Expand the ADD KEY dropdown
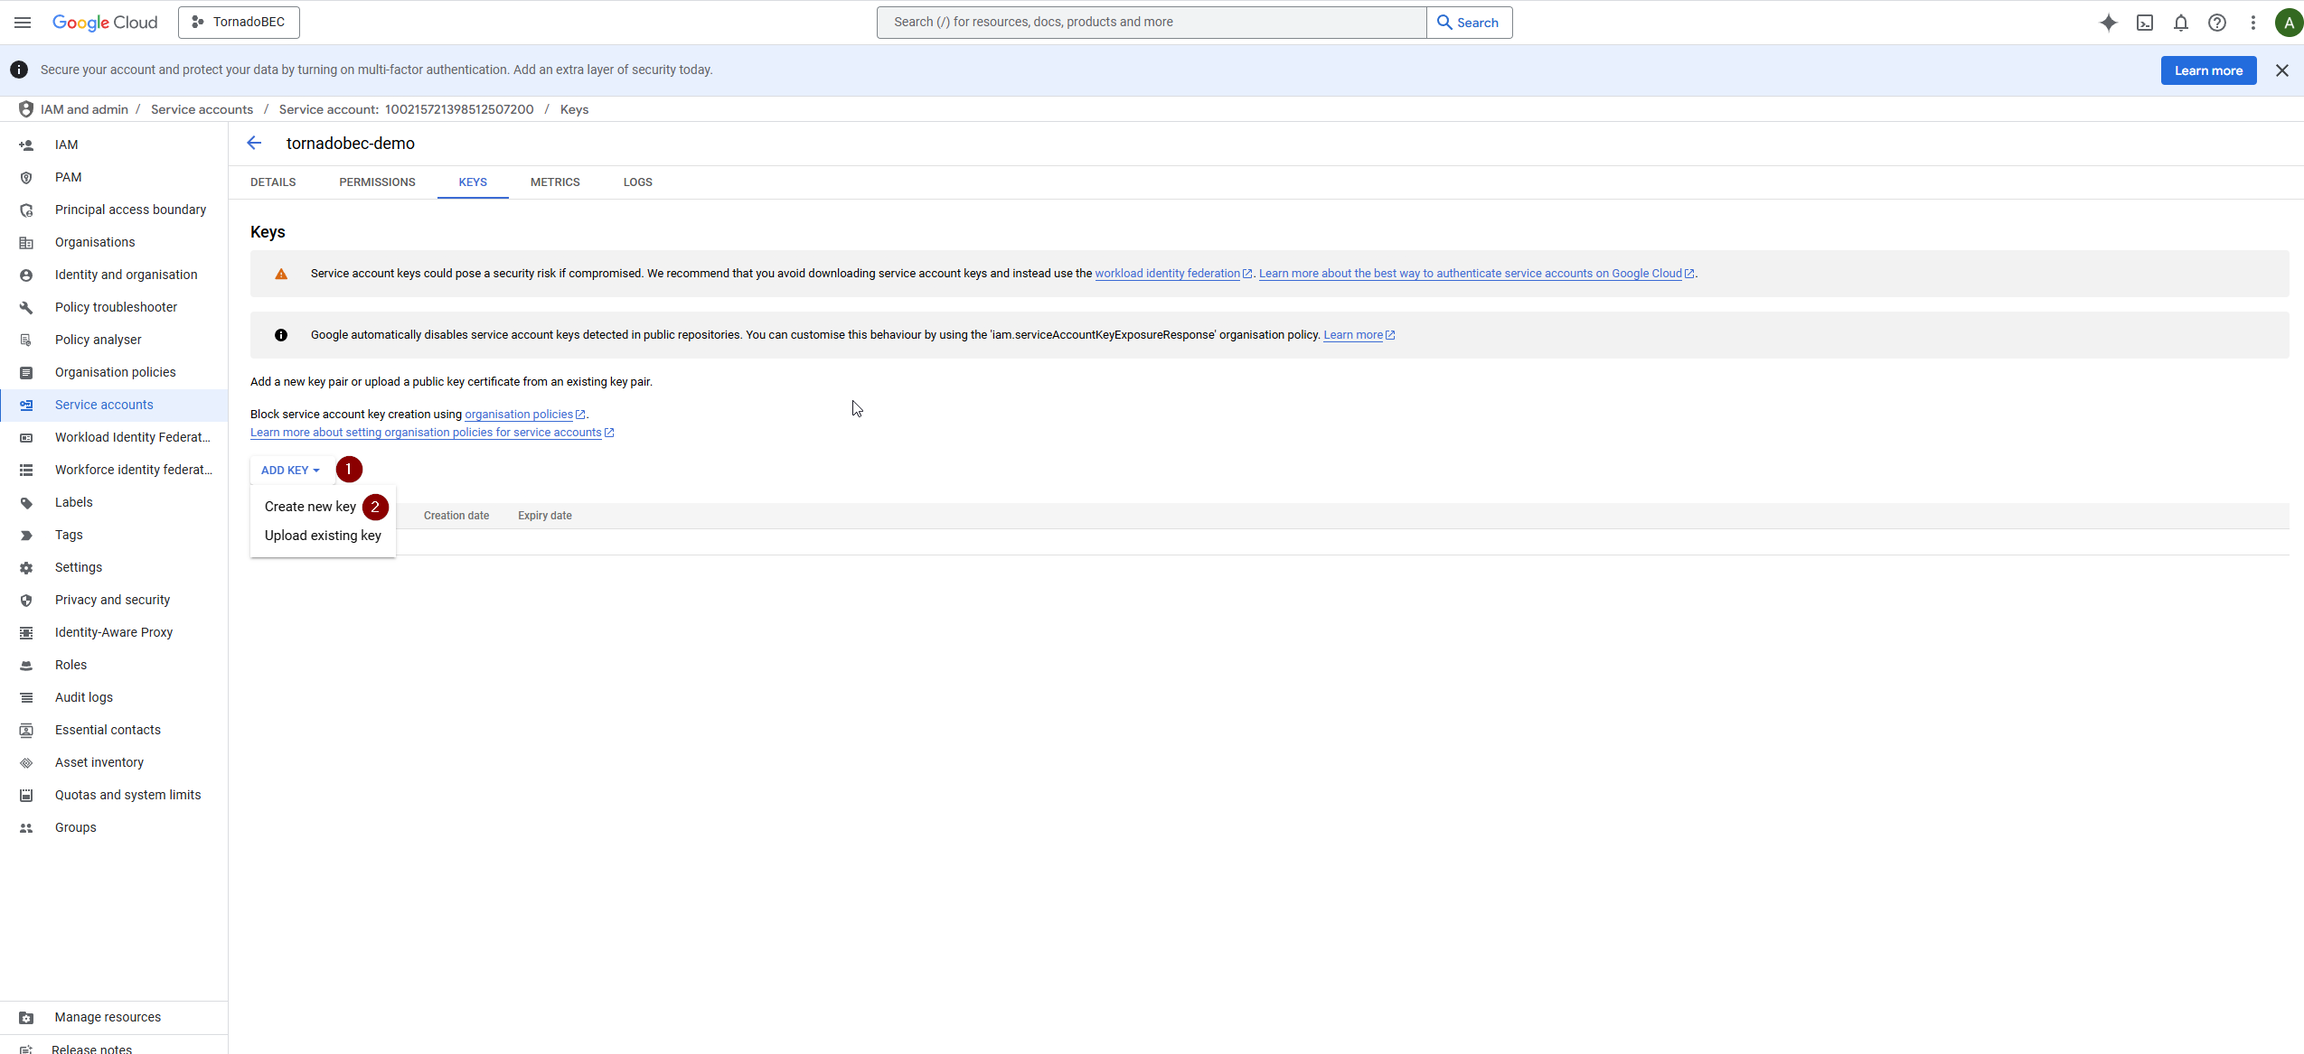Image resolution: width=2304 pixels, height=1054 pixels. click(x=290, y=470)
